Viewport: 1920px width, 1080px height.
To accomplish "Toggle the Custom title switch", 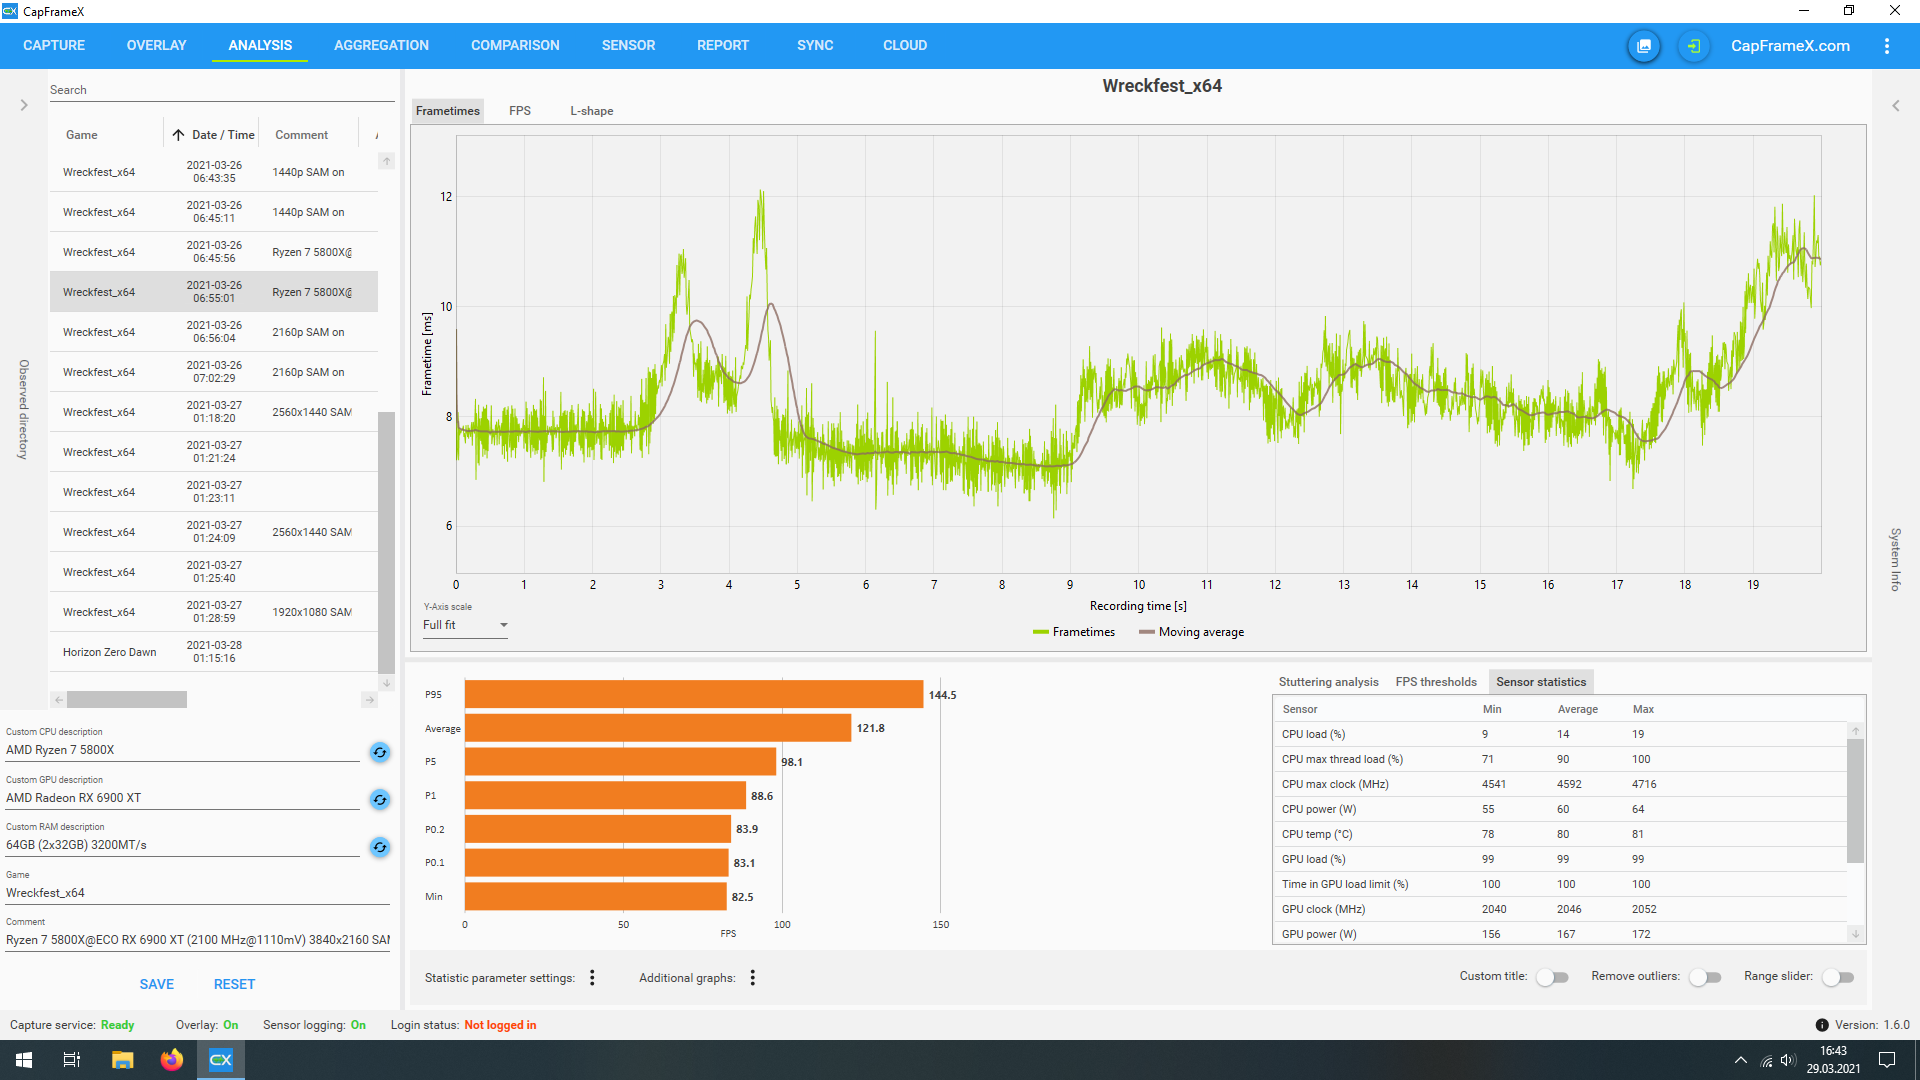I will tap(1552, 977).
